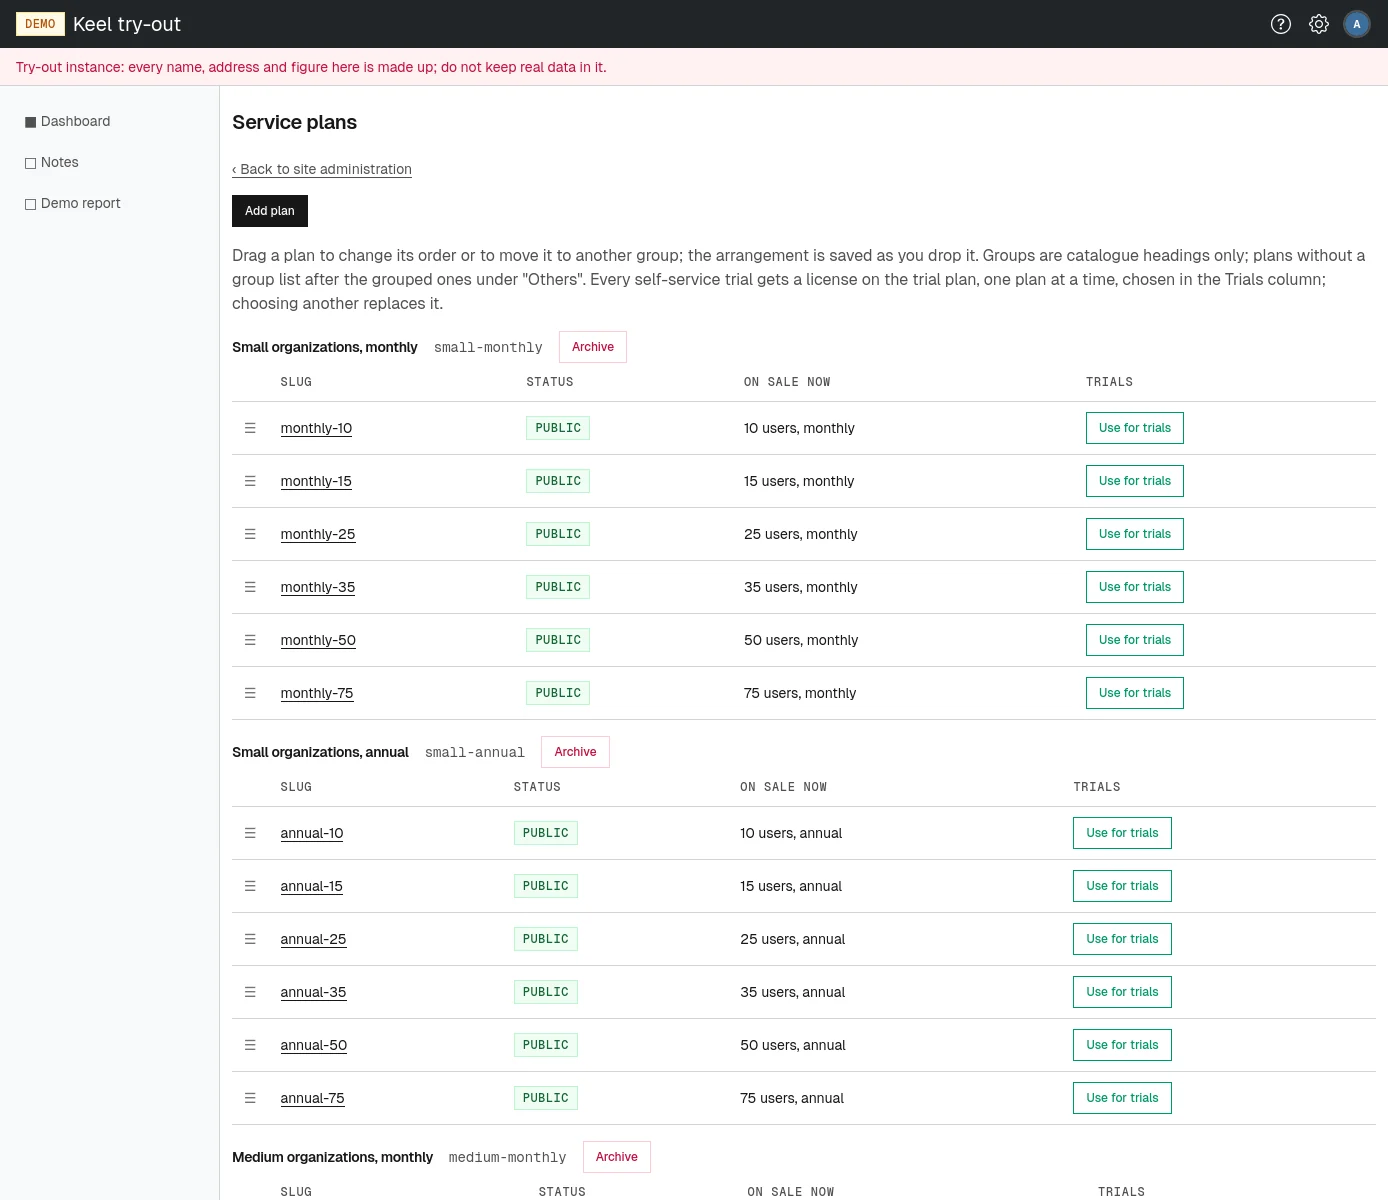Open the settings gear icon
Screen dimensions: 1388x1200
pyautogui.click(x=1319, y=24)
